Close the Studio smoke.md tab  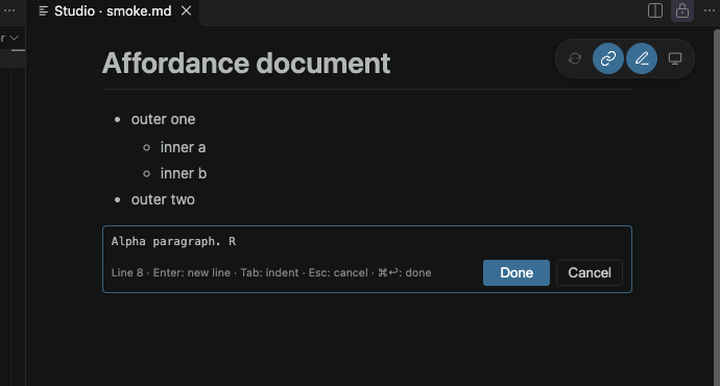[x=186, y=11]
